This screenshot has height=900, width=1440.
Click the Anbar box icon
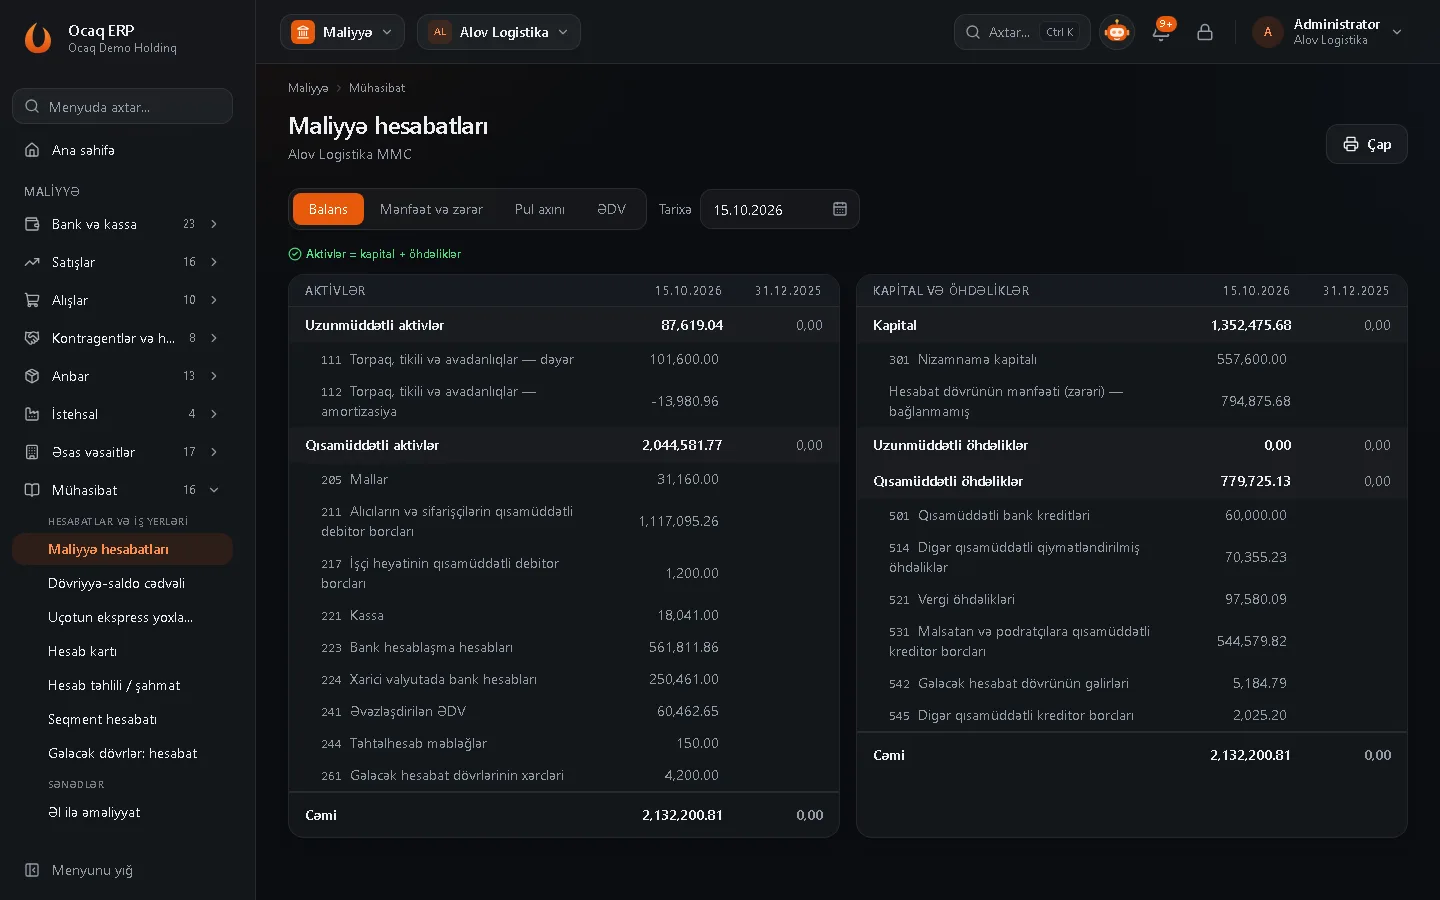point(32,376)
